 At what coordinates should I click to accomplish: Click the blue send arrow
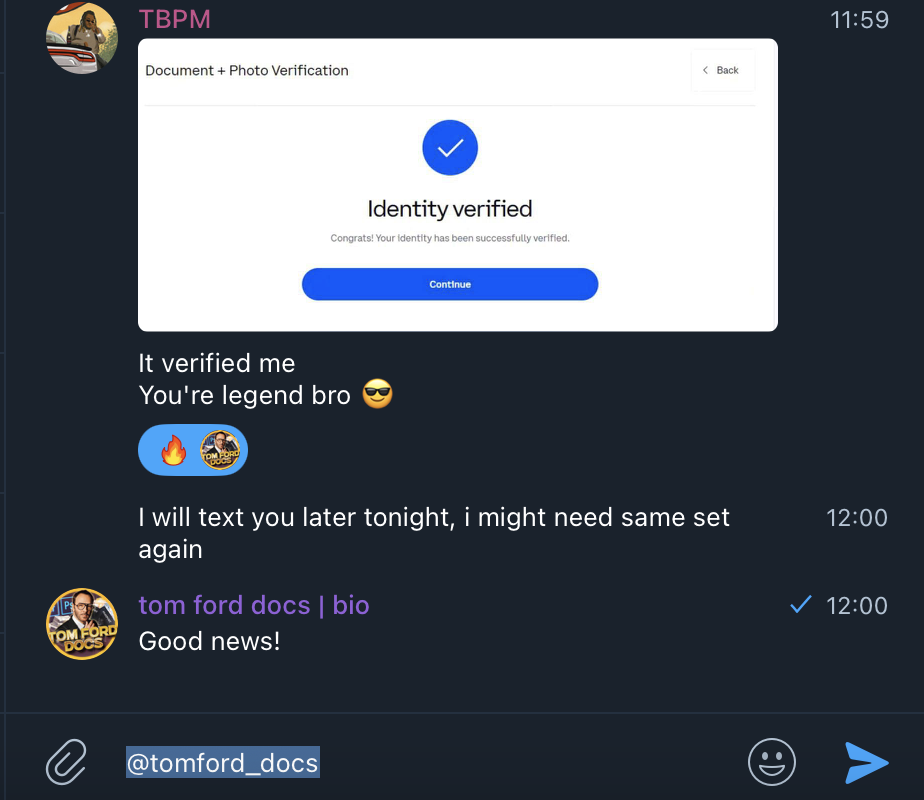point(866,763)
